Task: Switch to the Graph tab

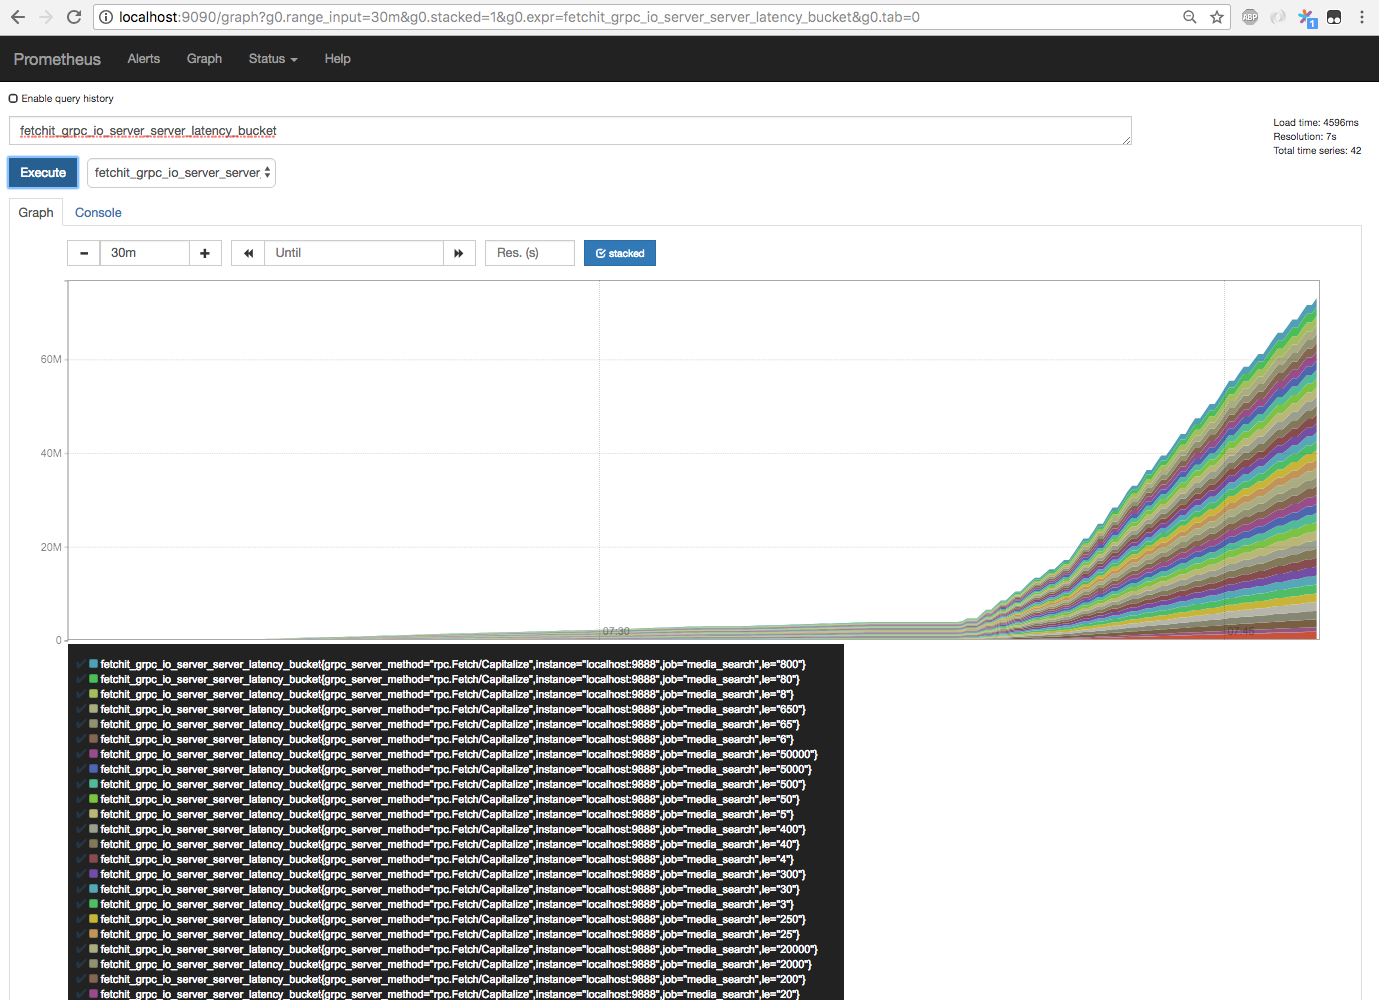Action: 36,213
